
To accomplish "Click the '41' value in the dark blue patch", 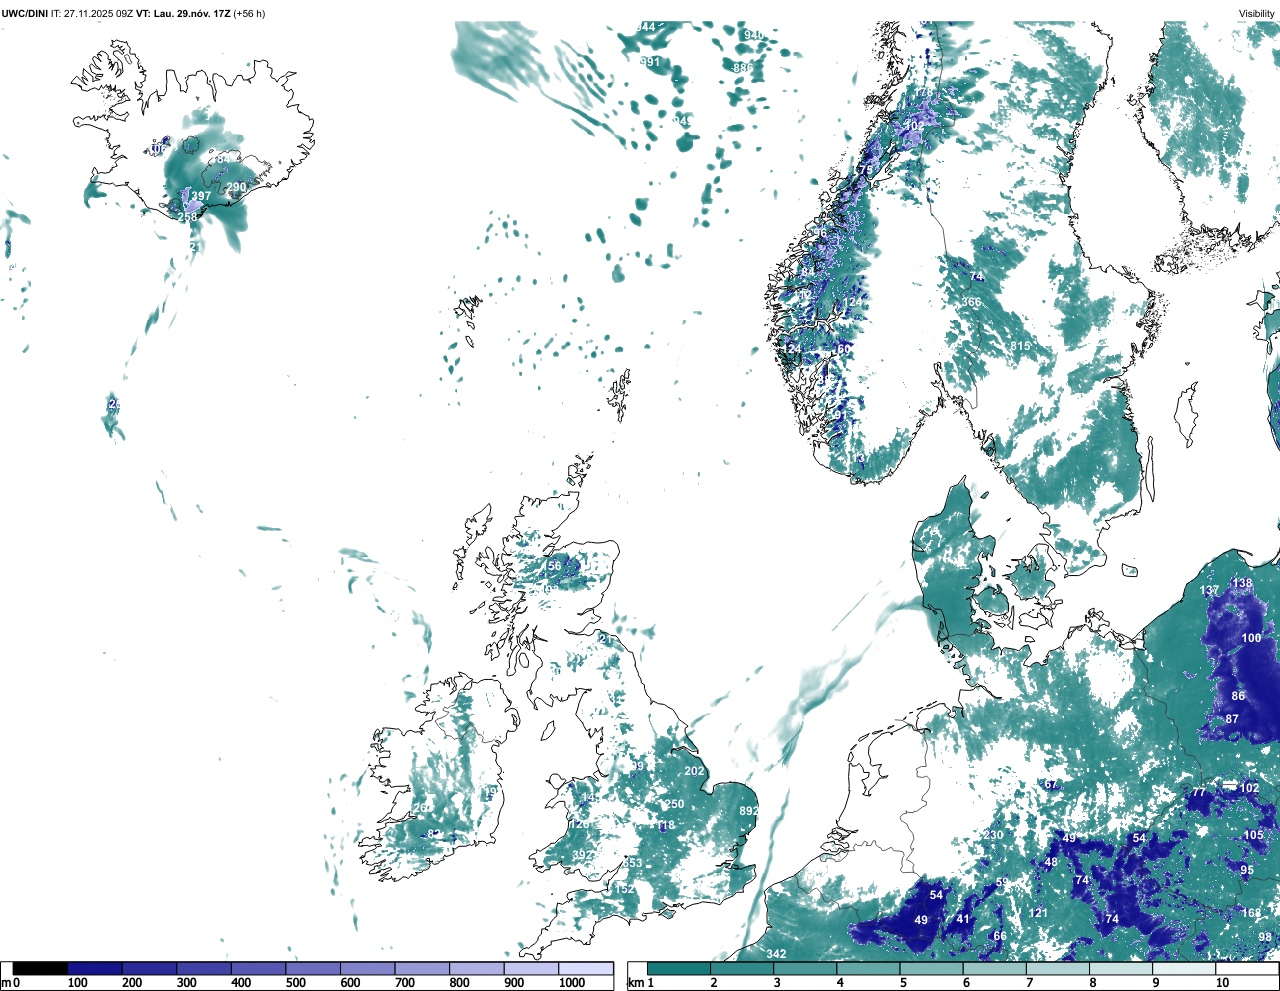I will (963, 919).
